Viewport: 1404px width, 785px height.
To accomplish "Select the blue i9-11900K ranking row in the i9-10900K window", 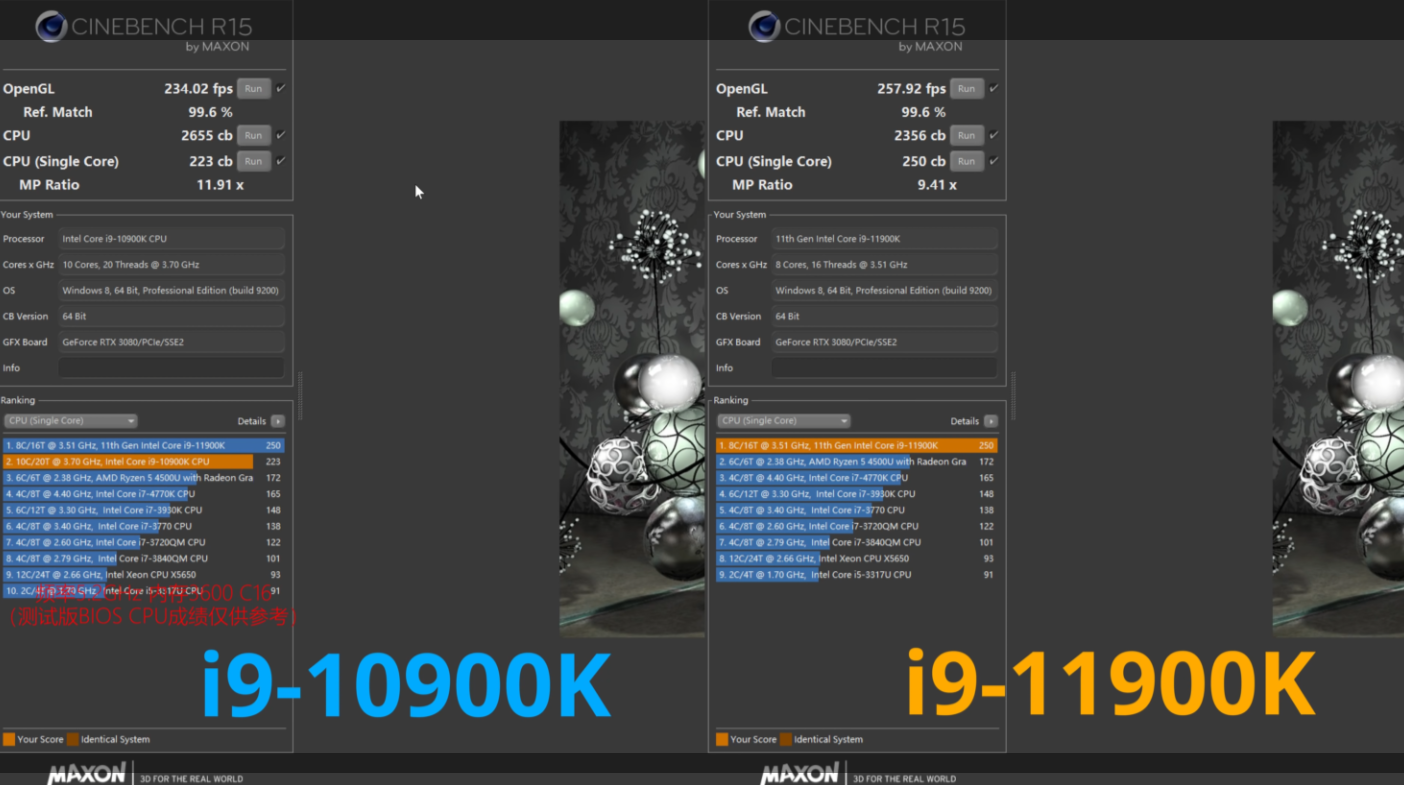I will [x=144, y=446].
